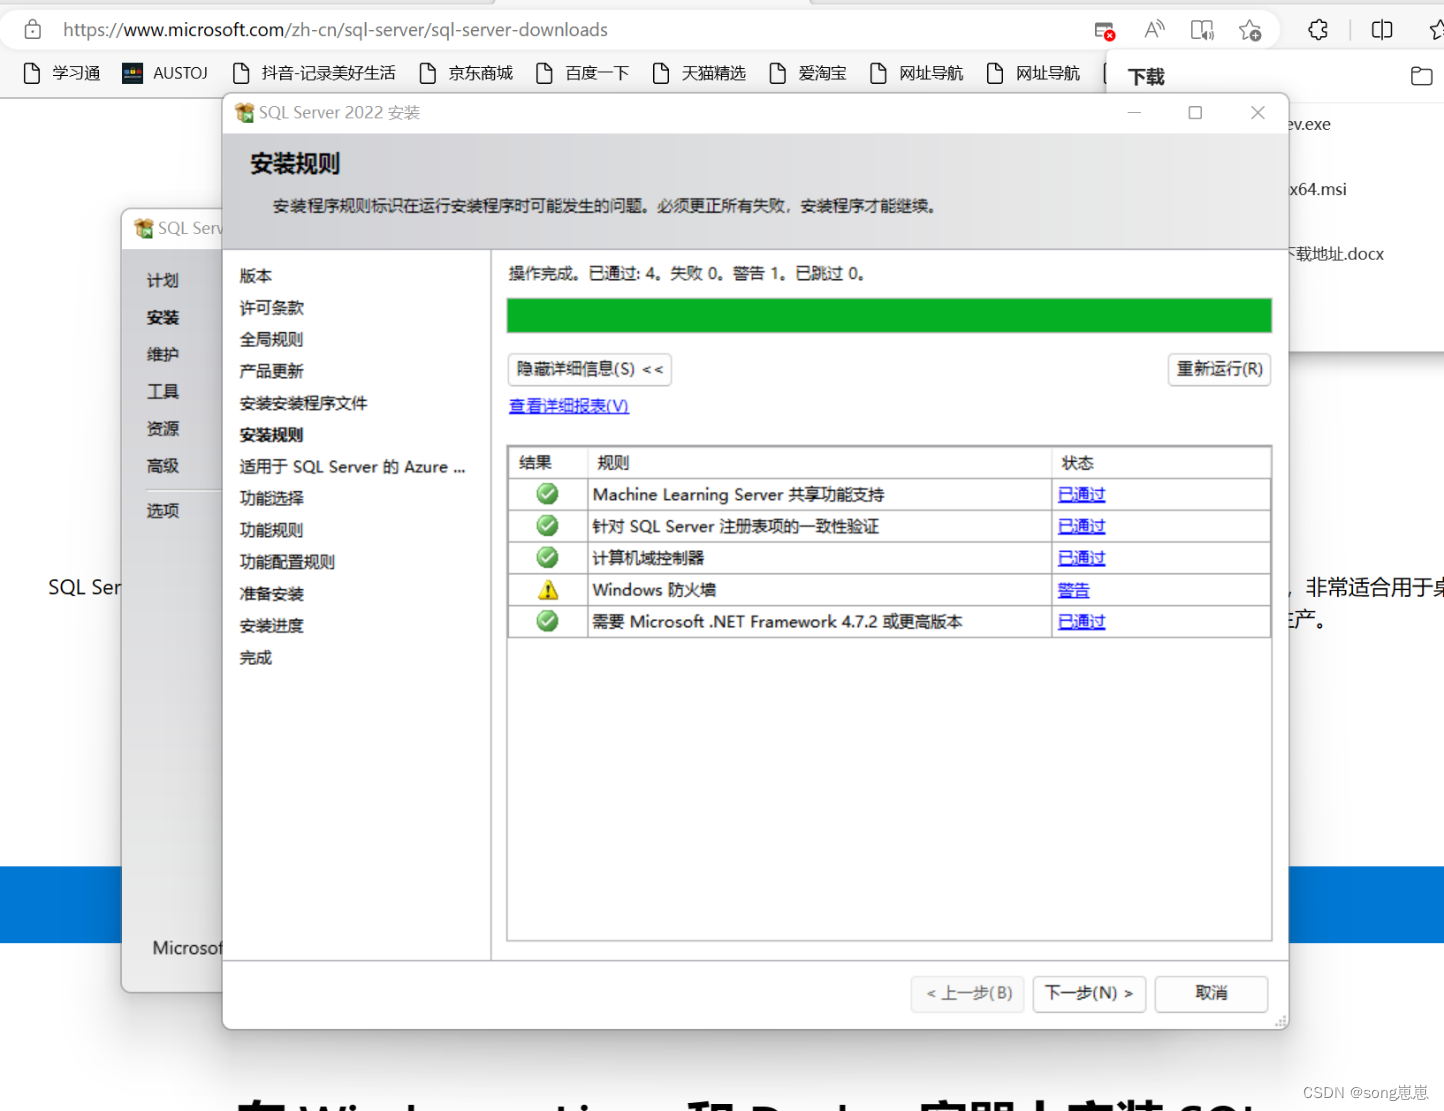Click SQL Server 2022 setup title icon
This screenshot has width=1444, height=1111.
click(244, 113)
